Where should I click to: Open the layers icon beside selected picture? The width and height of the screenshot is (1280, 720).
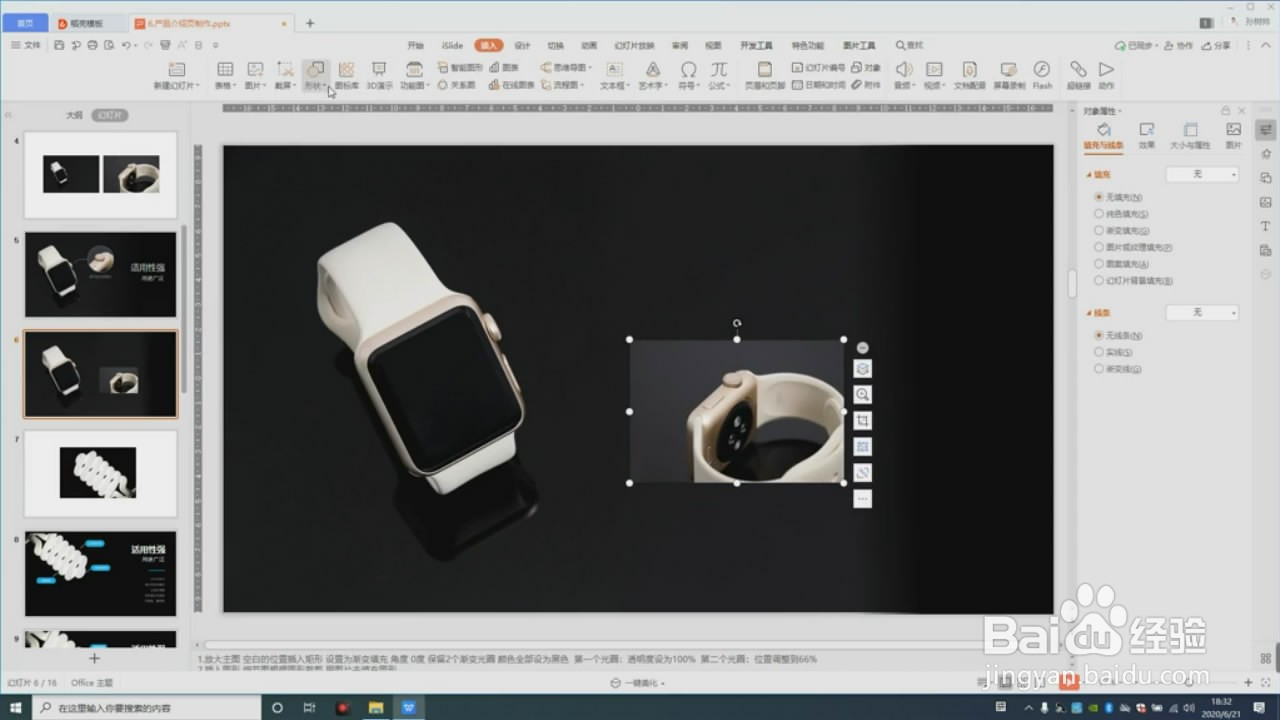pos(863,369)
